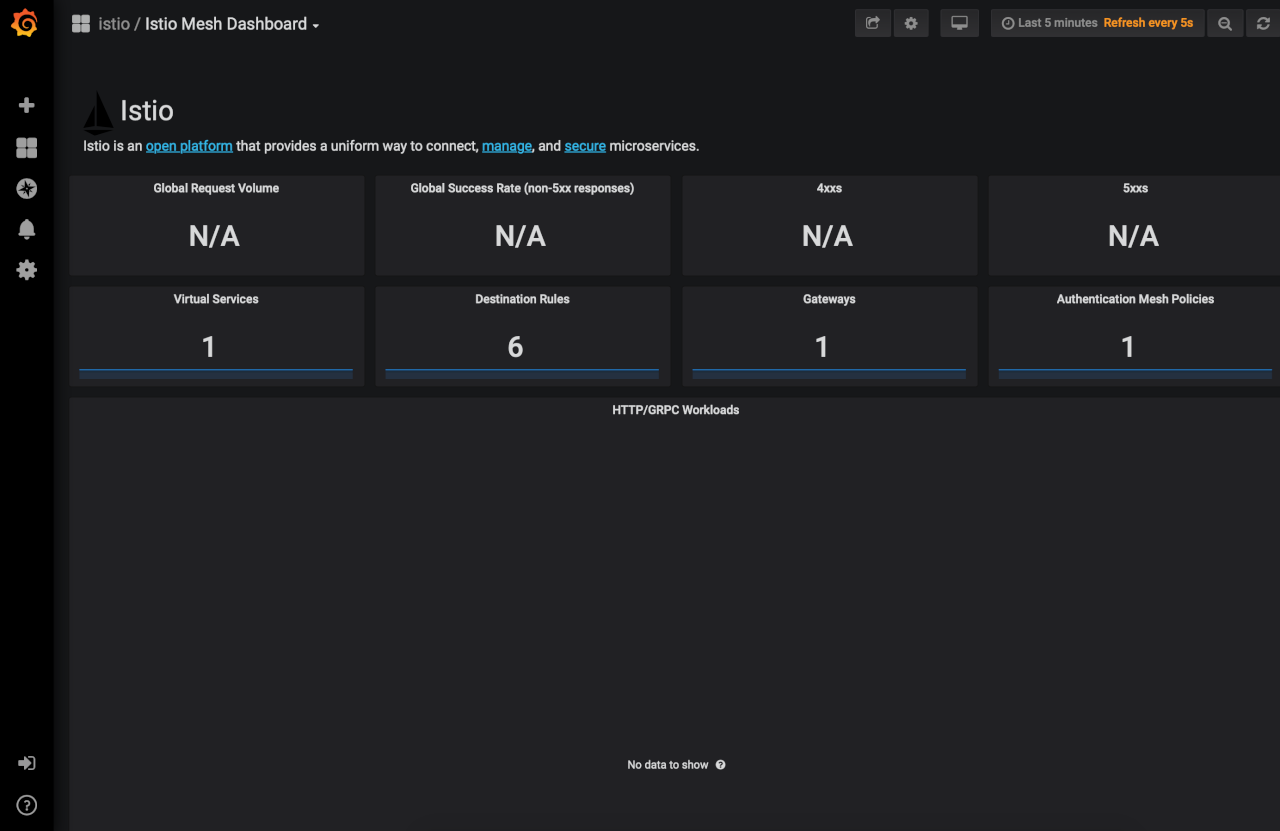Zoom out time range with magnifier icon
The height and width of the screenshot is (831, 1280).
pos(1224,22)
